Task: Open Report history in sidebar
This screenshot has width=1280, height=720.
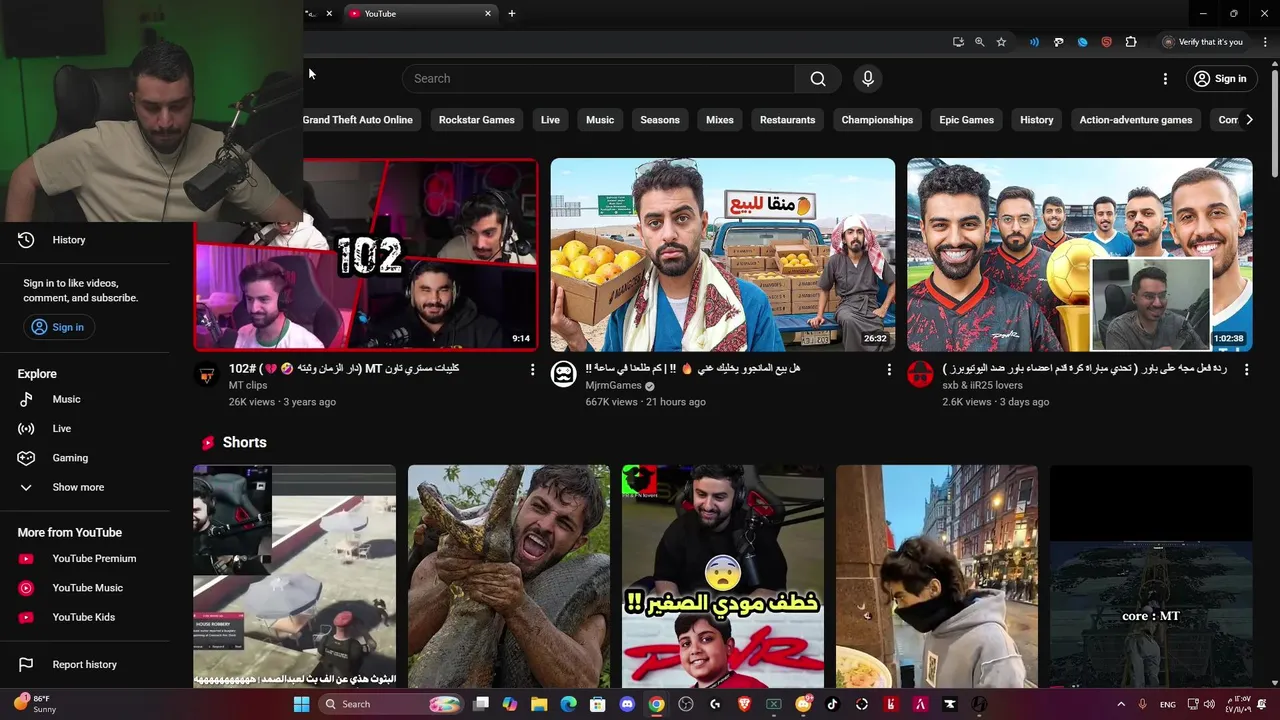Action: [x=85, y=665]
